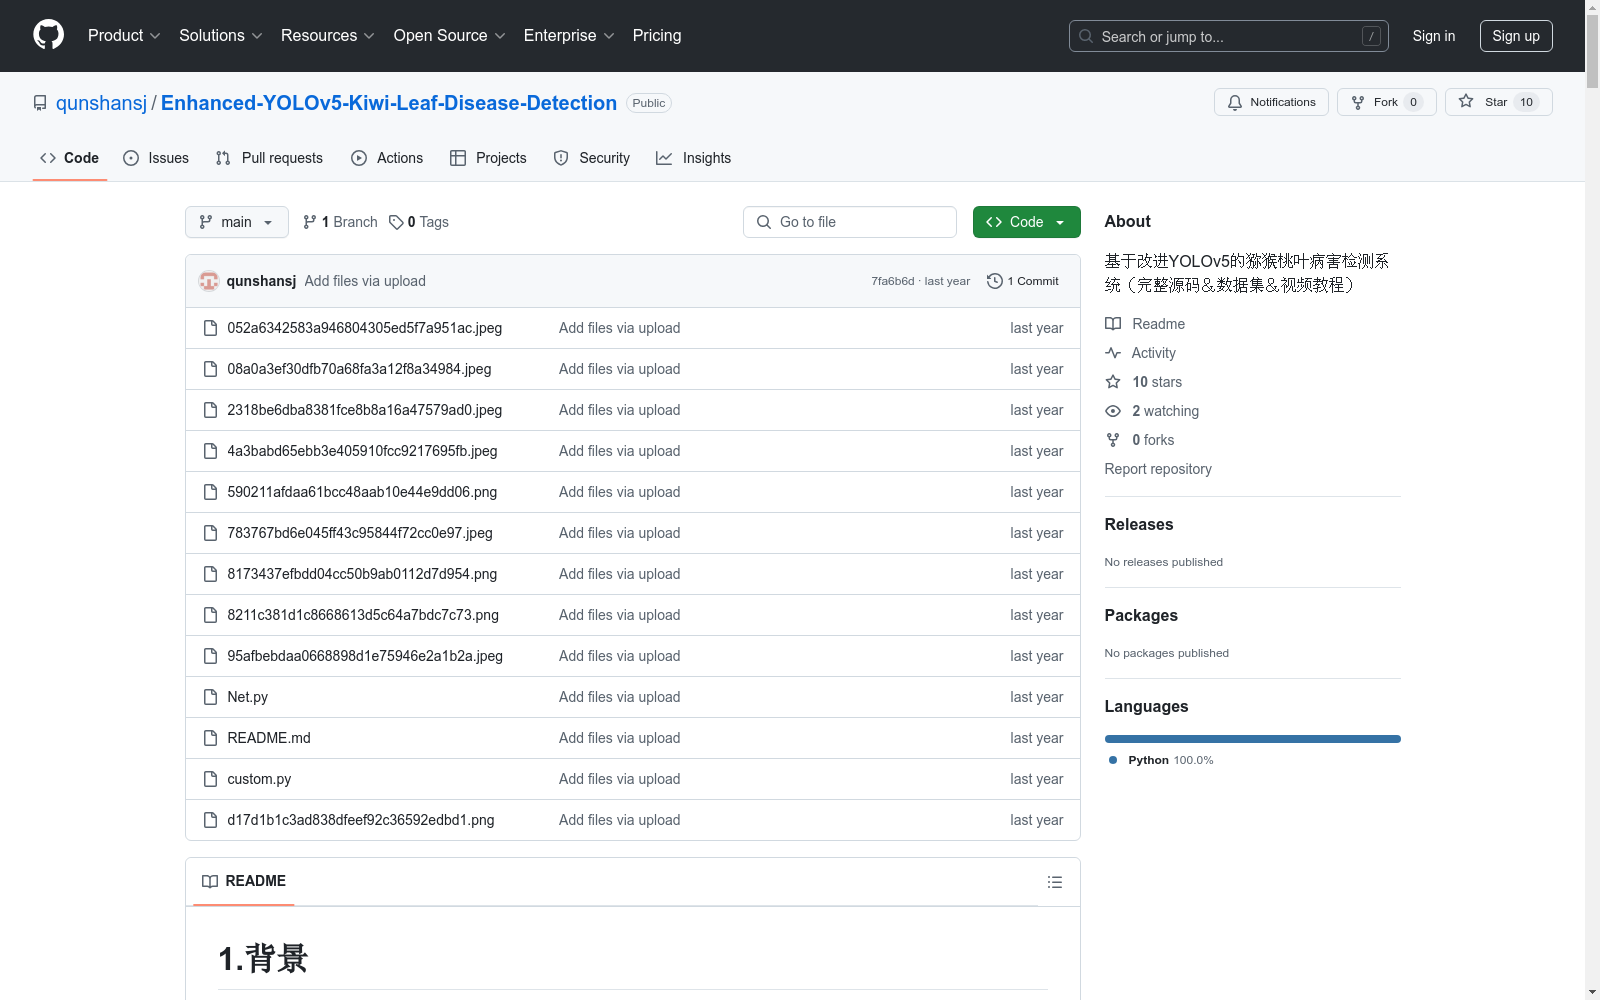The image size is (1600, 1000).
Task: Open the qunshansj owner profile link
Action: 101,103
